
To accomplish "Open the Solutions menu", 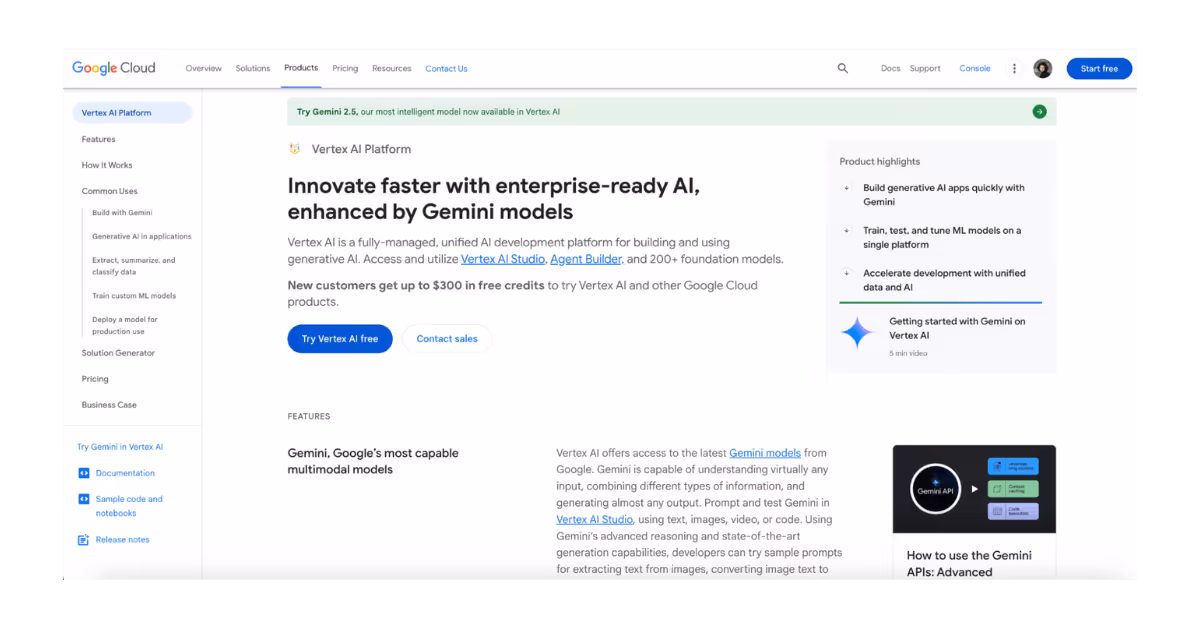I will [253, 68].
